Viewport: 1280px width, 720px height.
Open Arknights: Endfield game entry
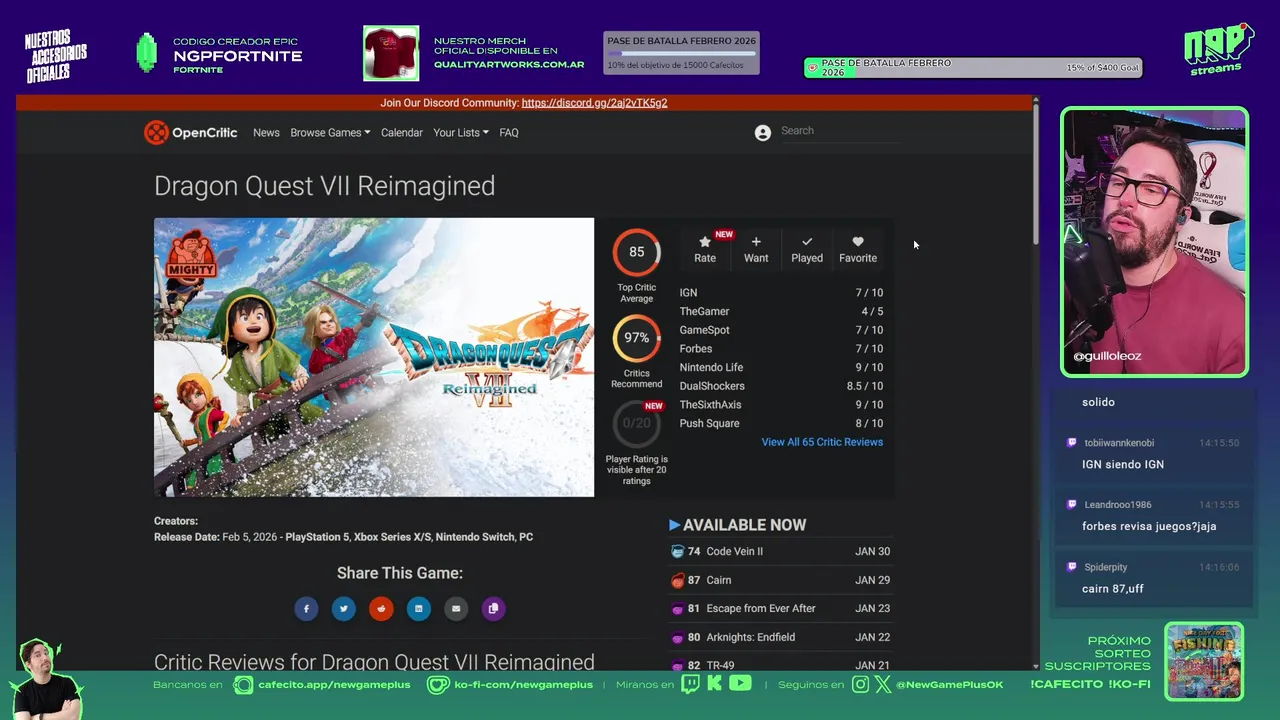(x=780, y=637)
